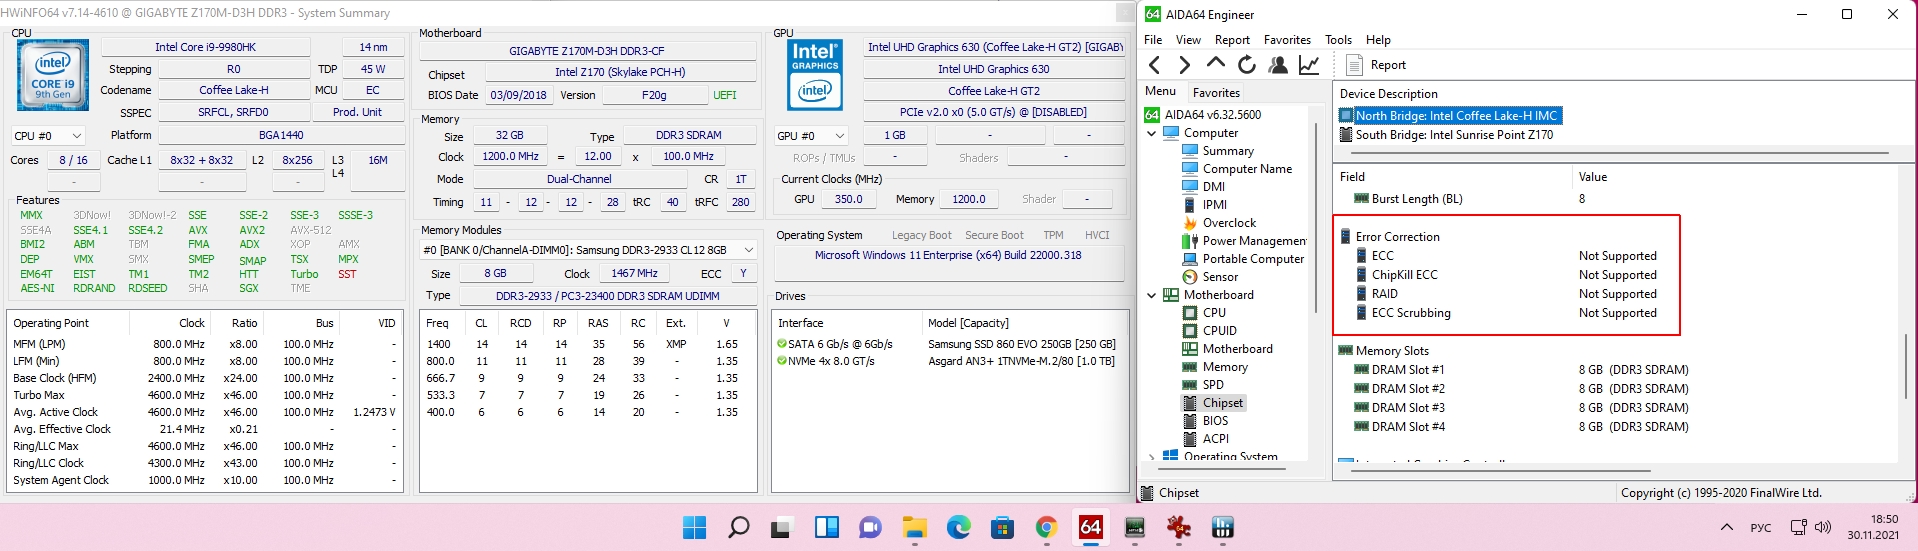Refresh the AIDA64 page
This screenshot has height=551, width=1918.
(1247, 65)
